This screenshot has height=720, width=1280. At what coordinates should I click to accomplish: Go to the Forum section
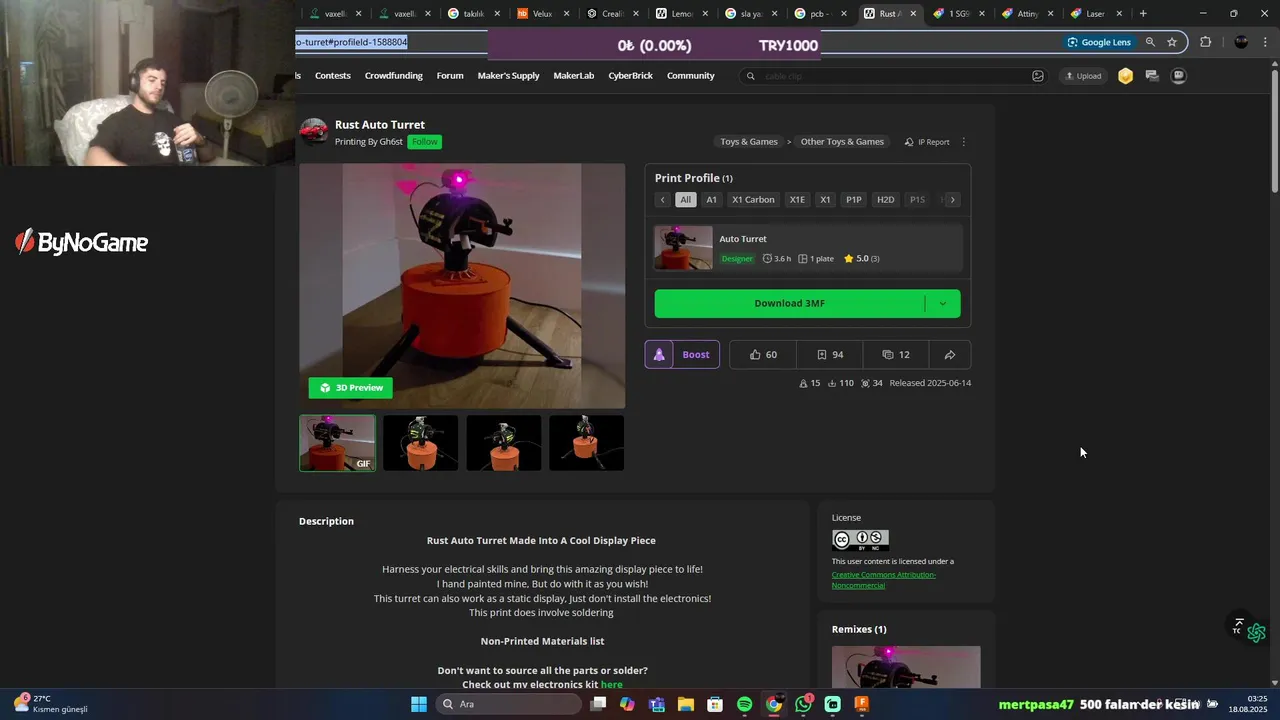point(450,76)
